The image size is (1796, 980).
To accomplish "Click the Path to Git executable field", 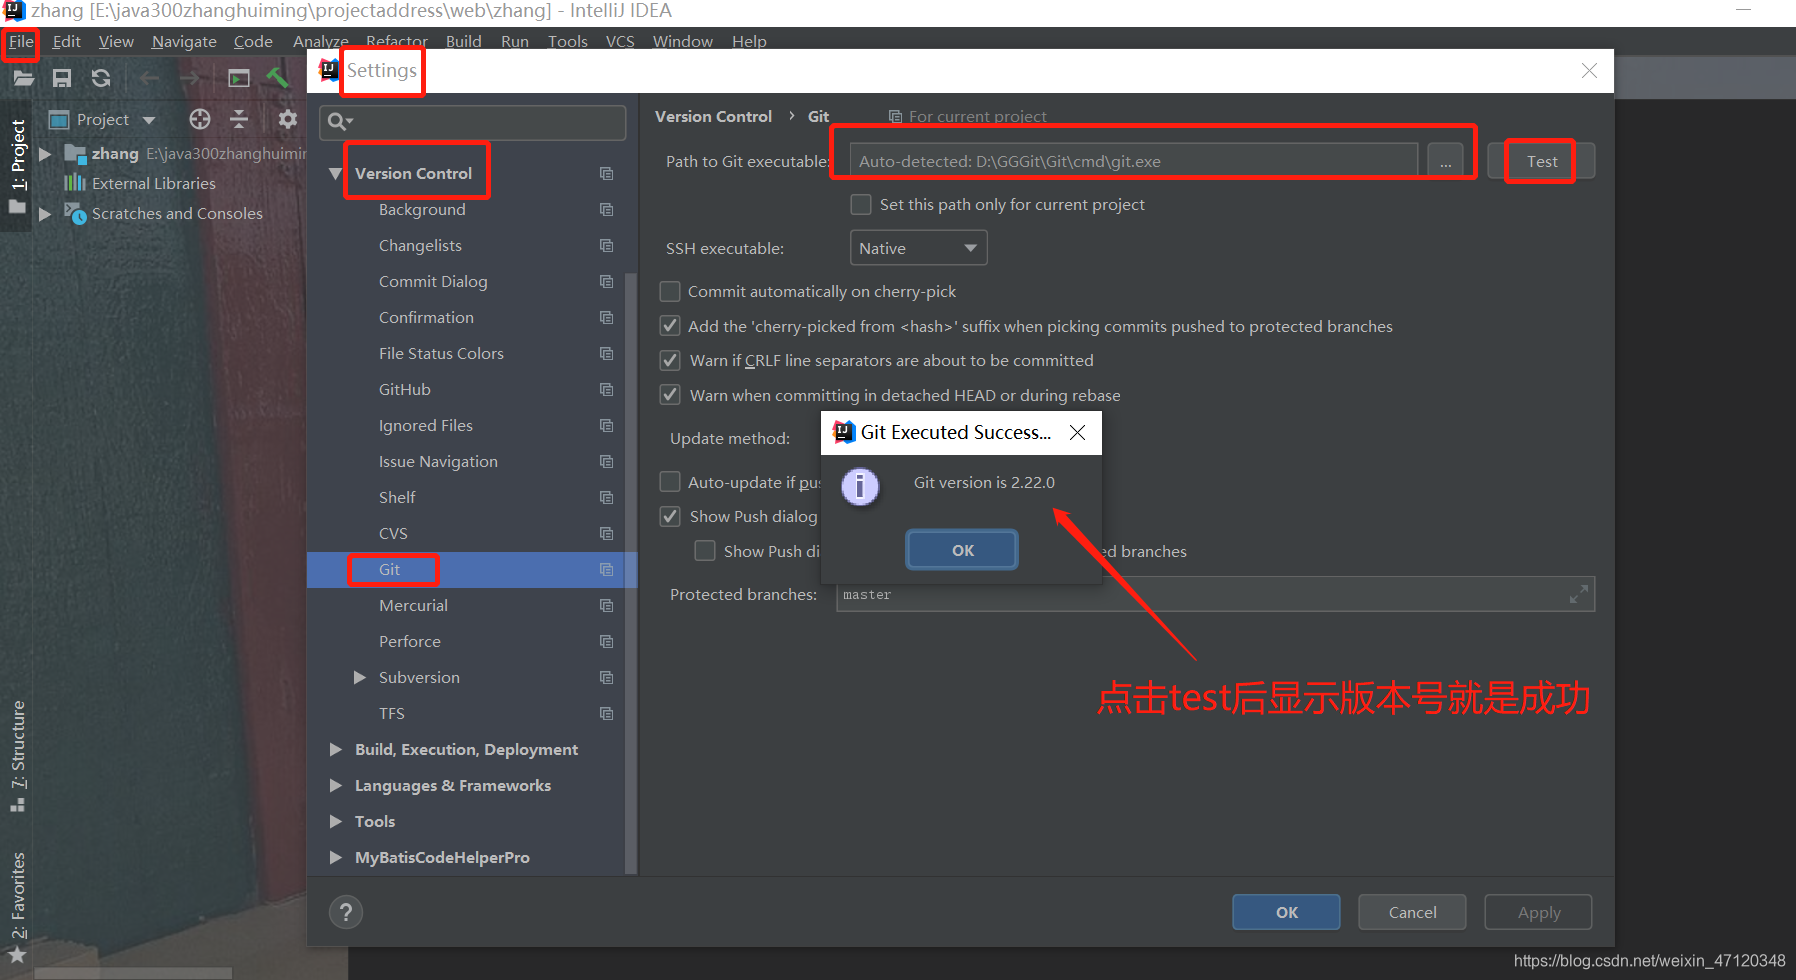I will [x=1134, y=161].
